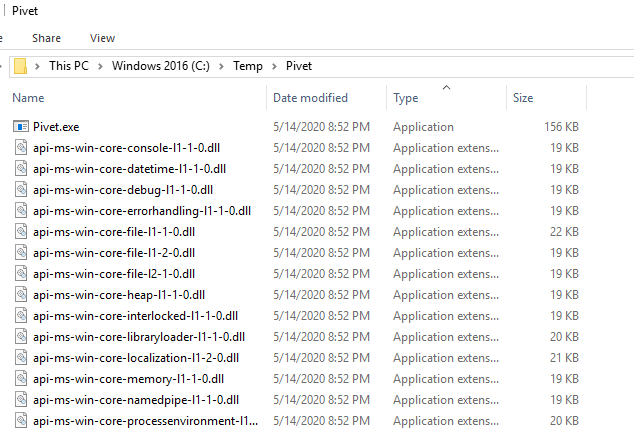Click the api-ms-win-core-datetime dll file icon

pyautogui.click(x=22, y=169)
